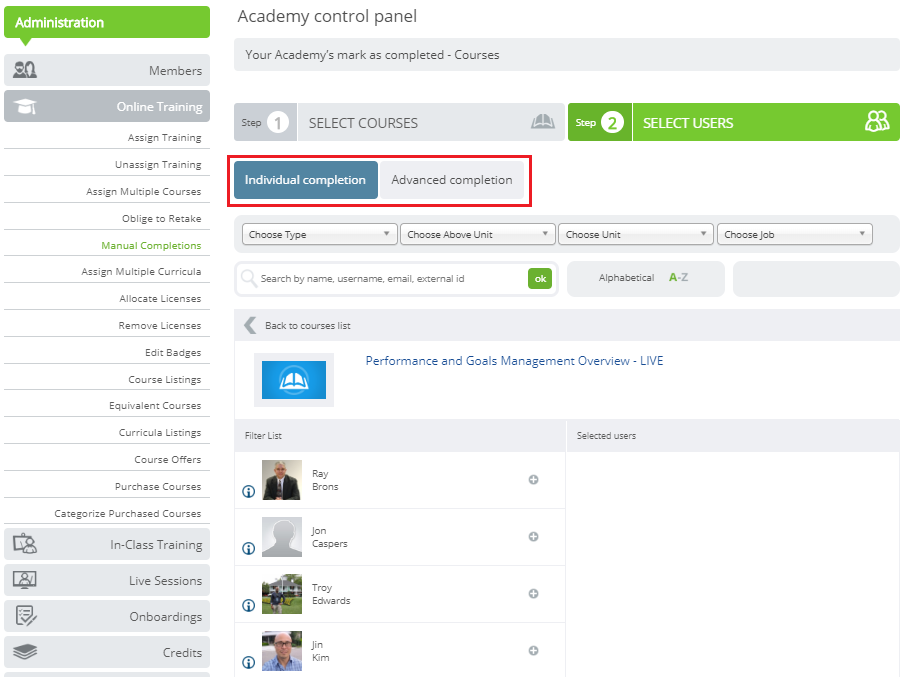This screenshot has width=908, height=677.
Task: Open Edit Badges link
Action: [173, 353]
